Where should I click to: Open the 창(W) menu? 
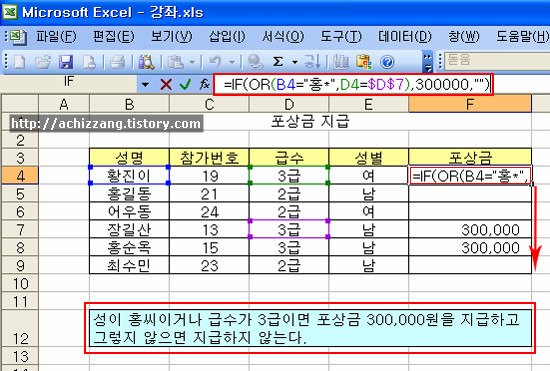pos(464,36)
